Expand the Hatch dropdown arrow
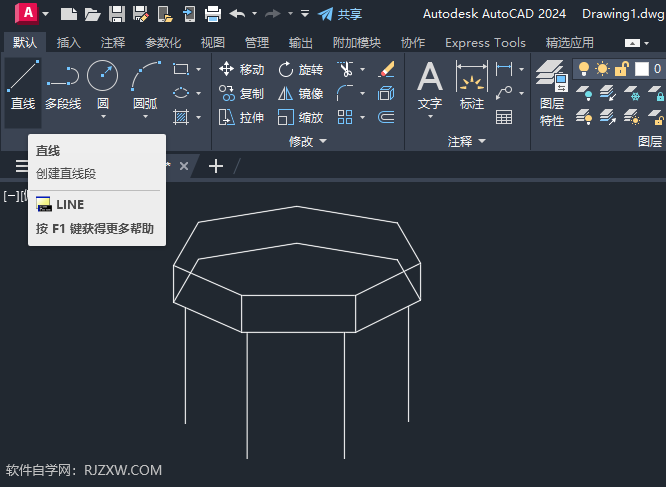 point(198,117)
